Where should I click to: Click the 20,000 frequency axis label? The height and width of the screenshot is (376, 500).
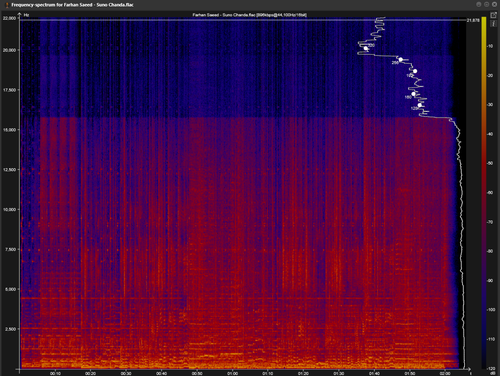click(x=9, y=50)
